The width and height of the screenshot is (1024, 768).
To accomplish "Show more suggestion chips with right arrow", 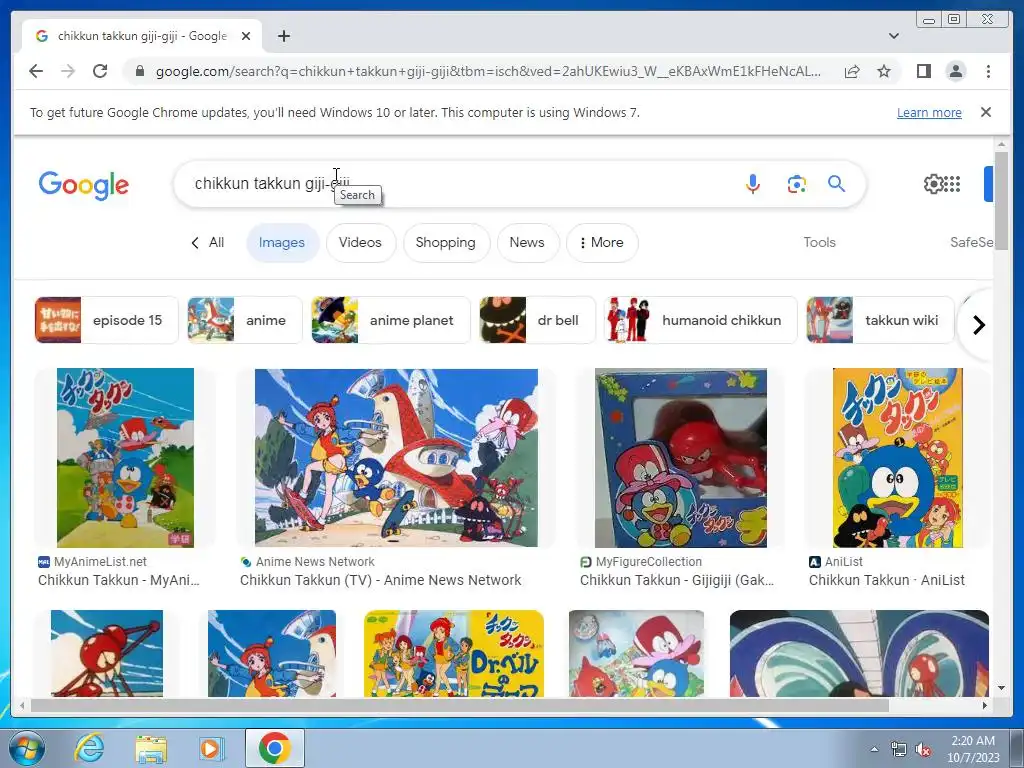I will click(978, 325).
